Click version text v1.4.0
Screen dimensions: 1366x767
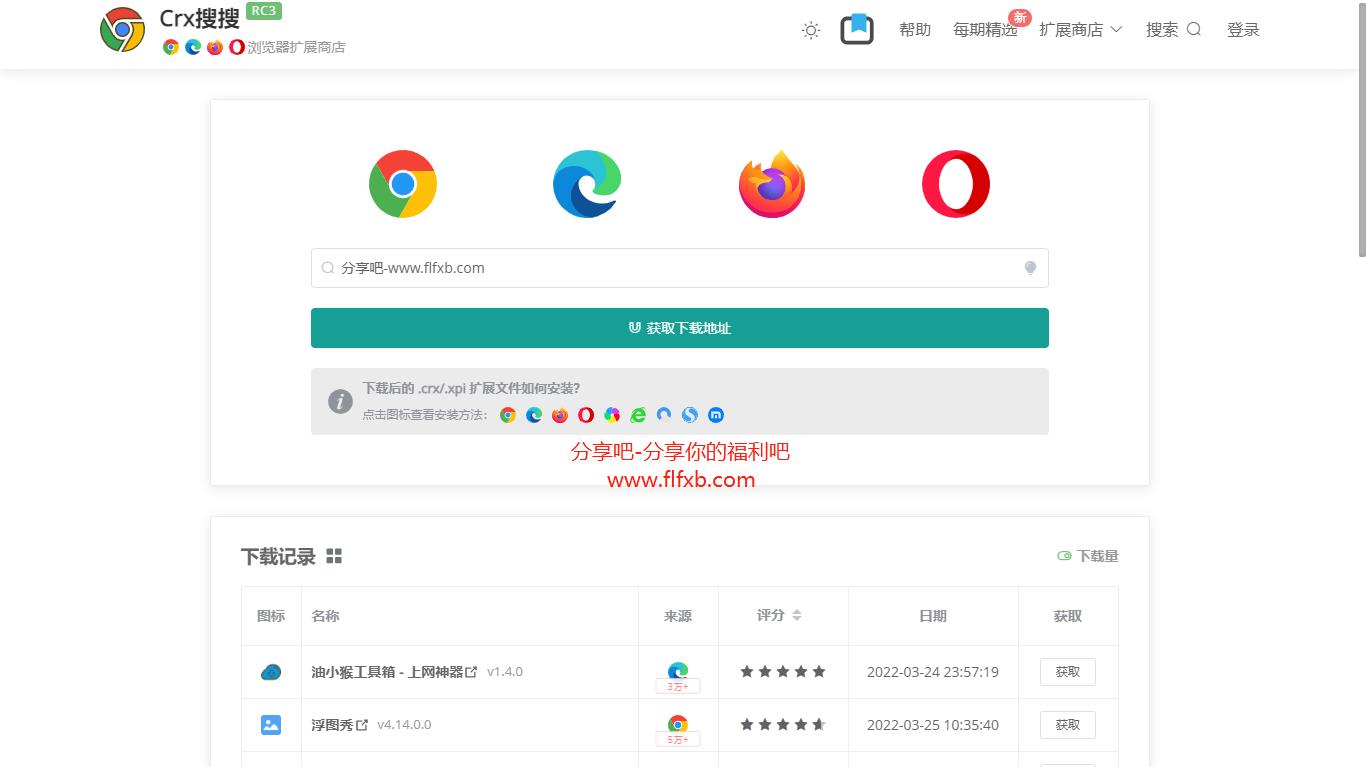[505, 672]
